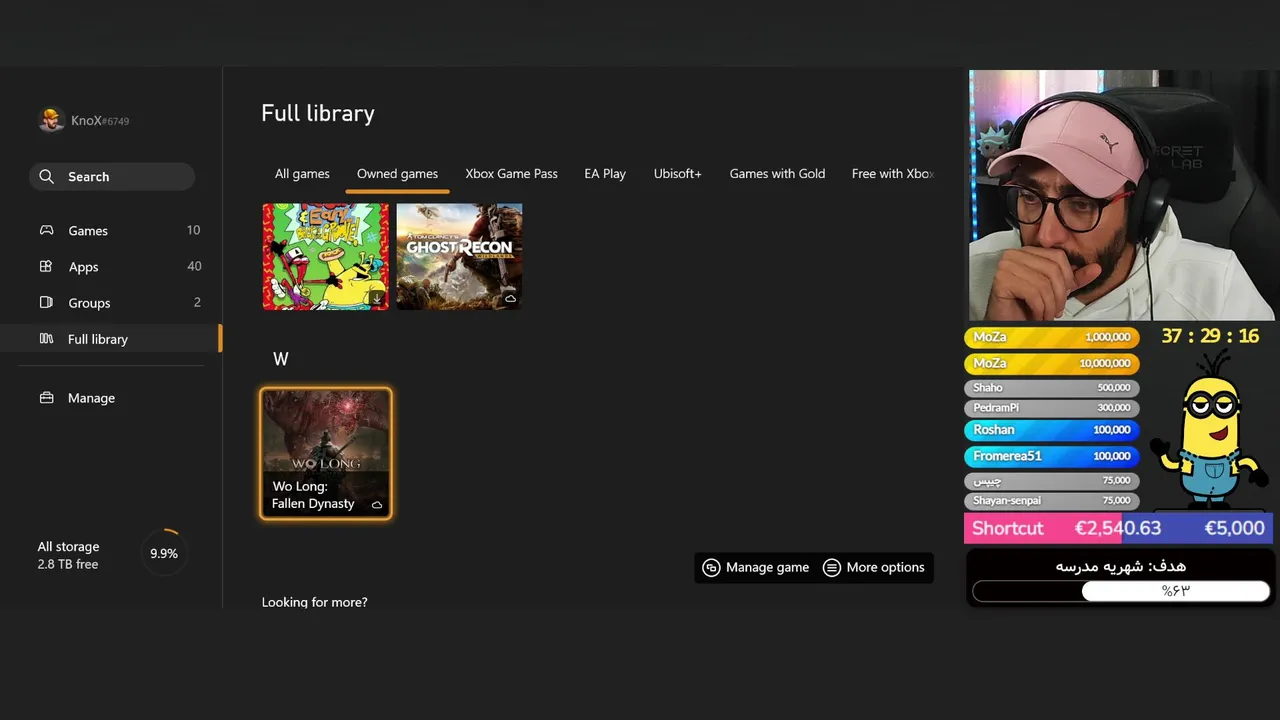Click the MoZa 10,000,000 donor bar

(x=1051, y=363)
